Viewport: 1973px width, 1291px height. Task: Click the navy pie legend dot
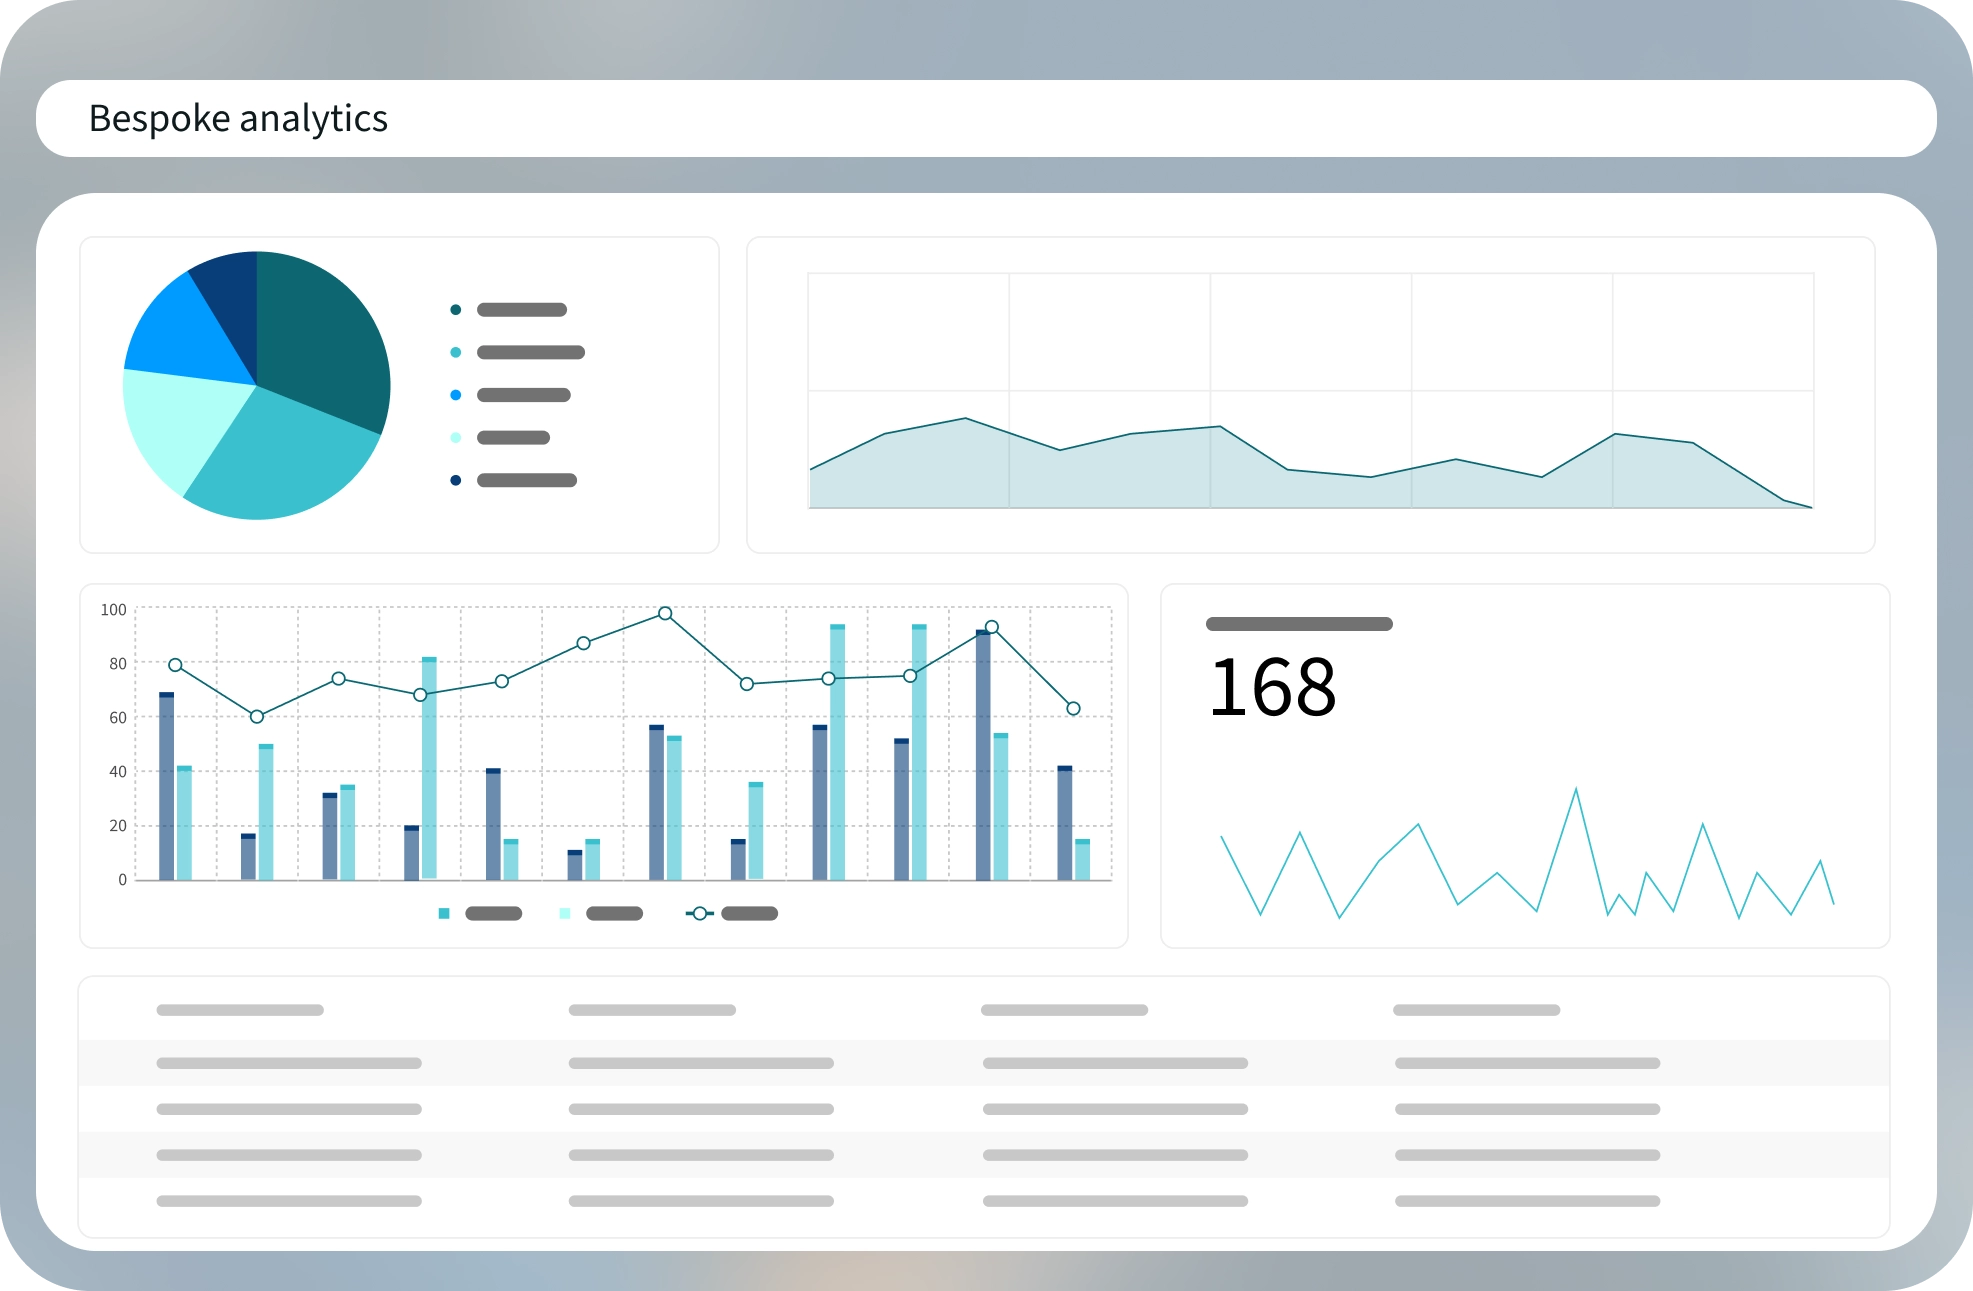pyautogui.click(x=456, y=480)
